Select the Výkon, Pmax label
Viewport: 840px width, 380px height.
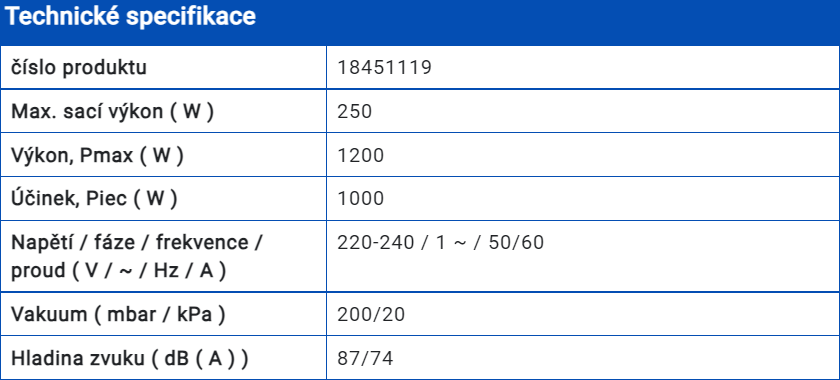98,155
